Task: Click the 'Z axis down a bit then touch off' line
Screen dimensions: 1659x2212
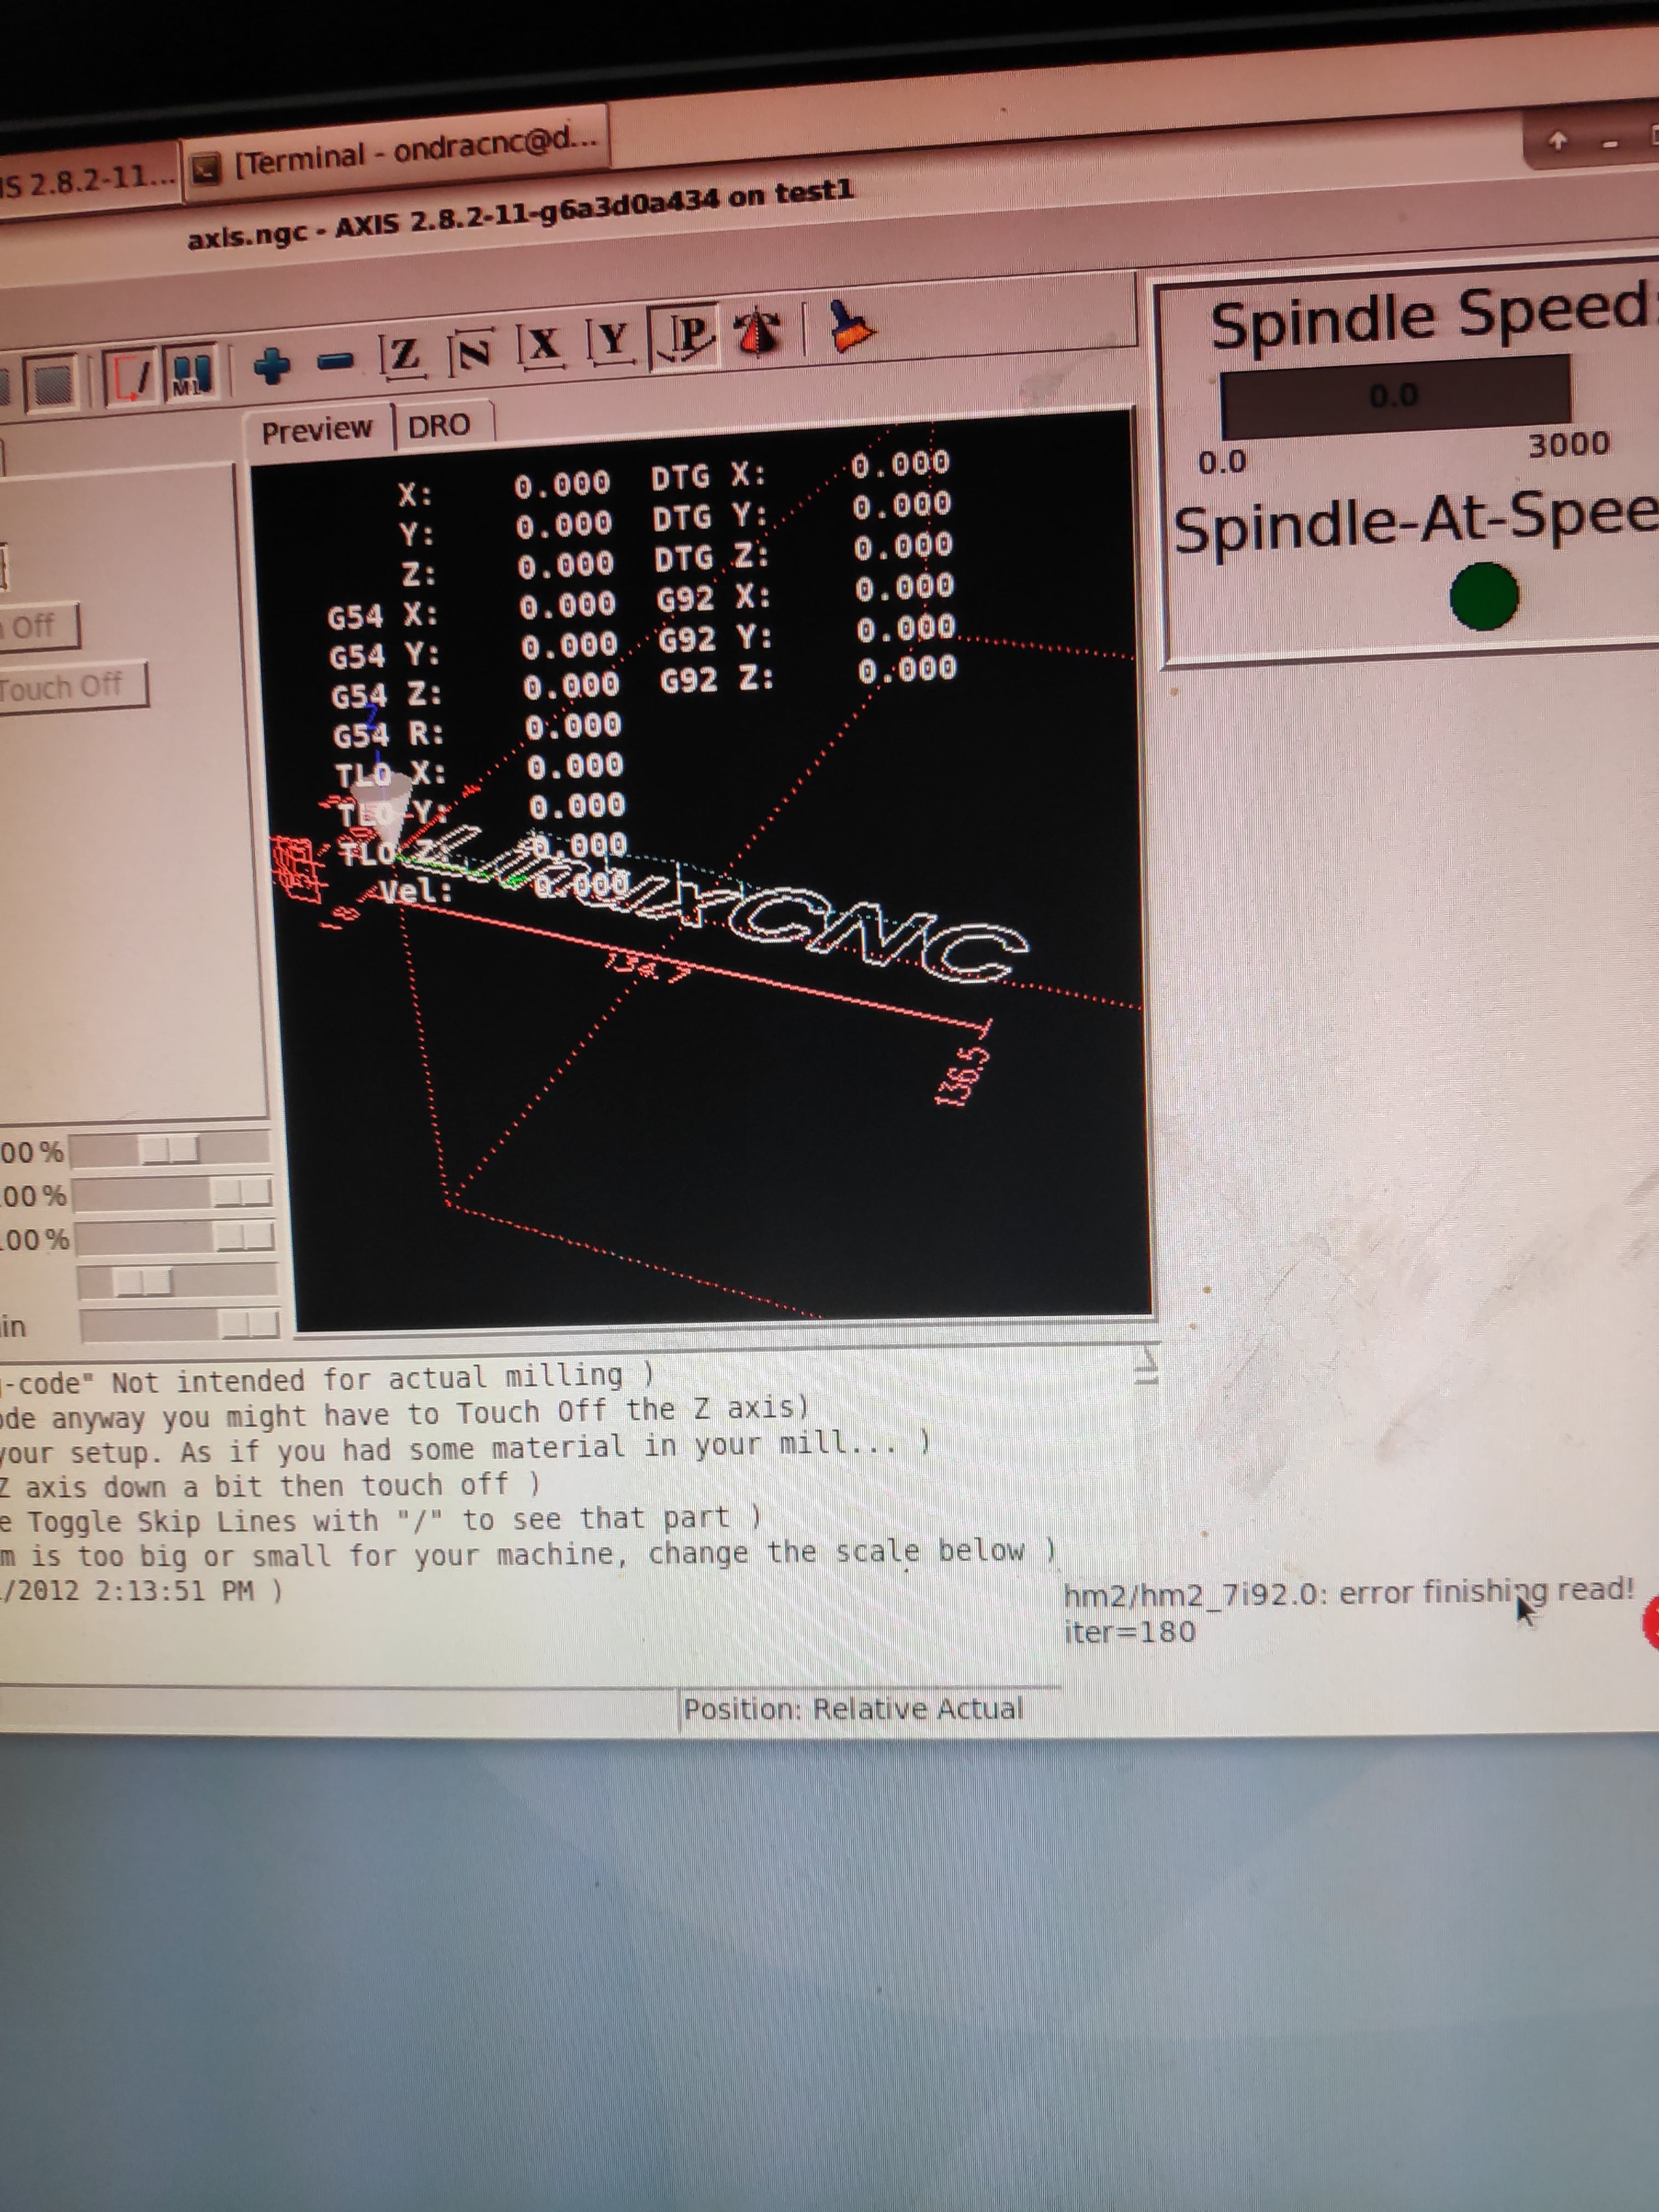Action: pos(270,1486)
